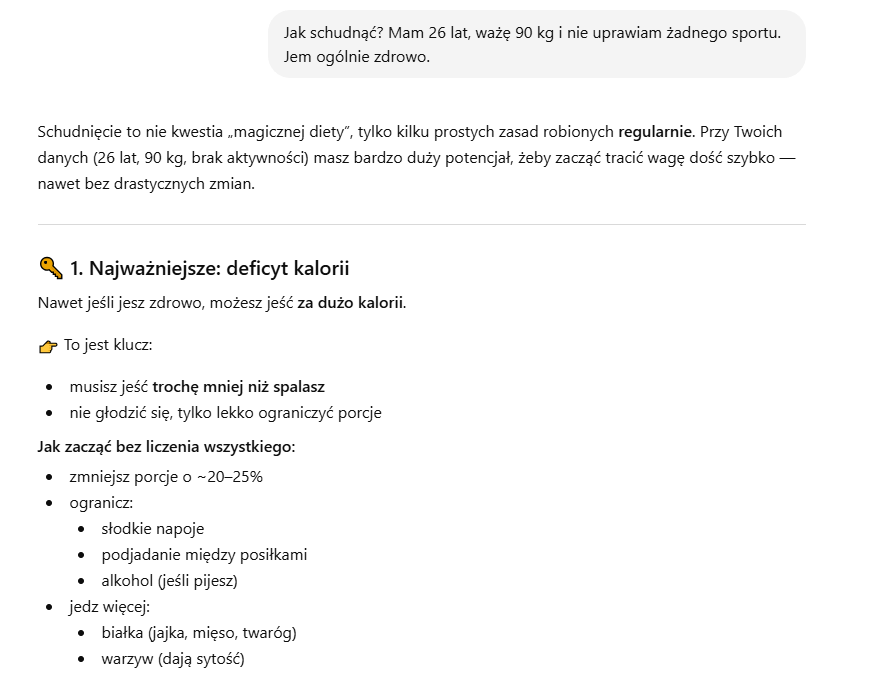Click the bold text "za dużo kalorii"
This screenshot has width=870, height=694.
[x=350, y=303]
